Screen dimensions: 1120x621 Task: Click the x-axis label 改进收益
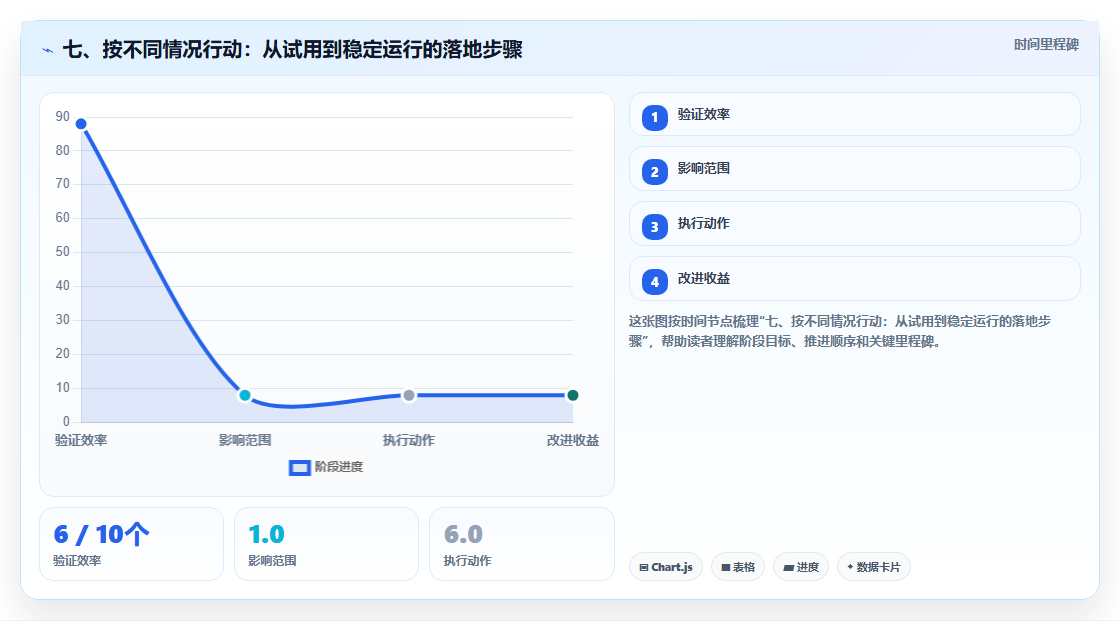point(573,440)
